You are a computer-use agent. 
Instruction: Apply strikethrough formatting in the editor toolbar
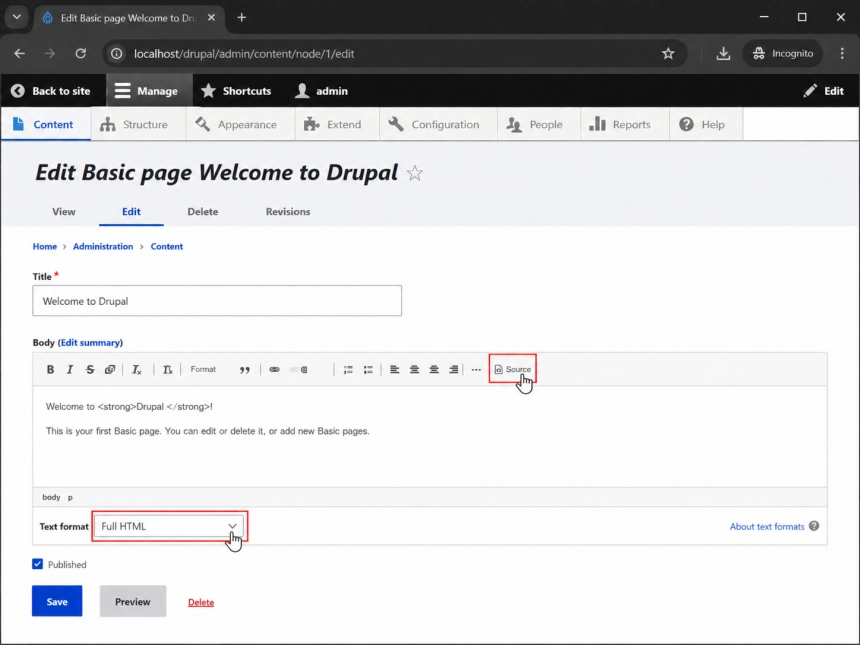[90, 370]
